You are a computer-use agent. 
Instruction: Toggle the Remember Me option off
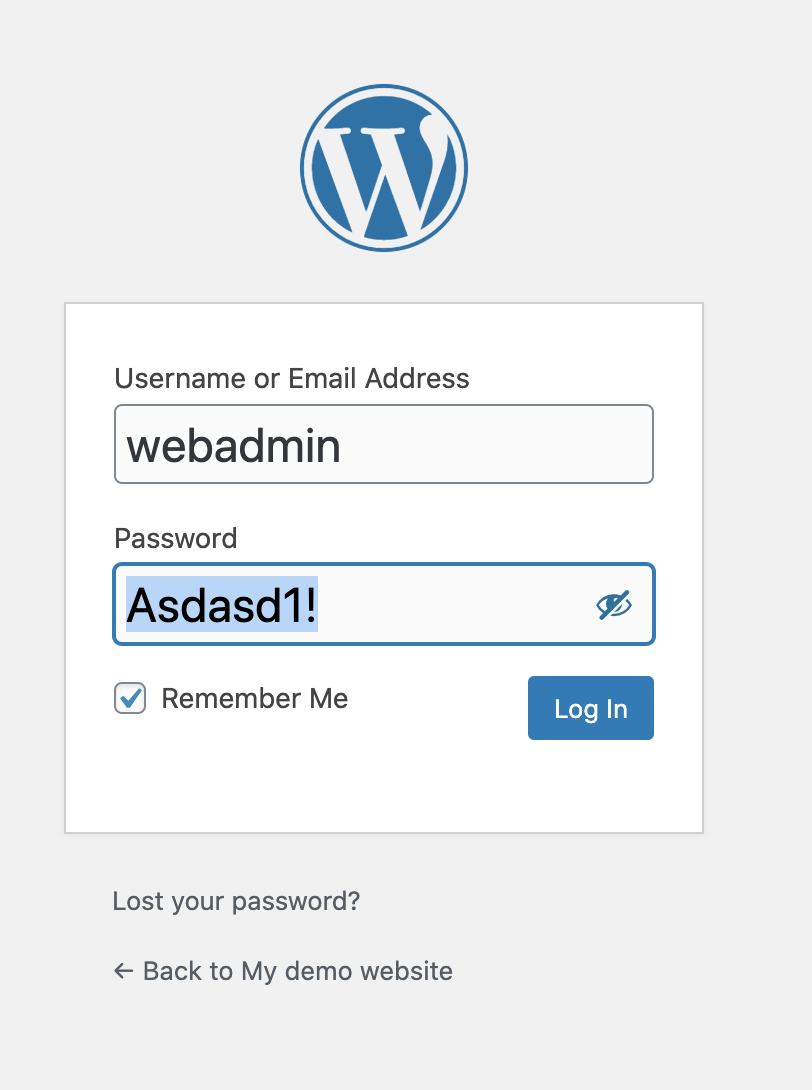(130, 699)
